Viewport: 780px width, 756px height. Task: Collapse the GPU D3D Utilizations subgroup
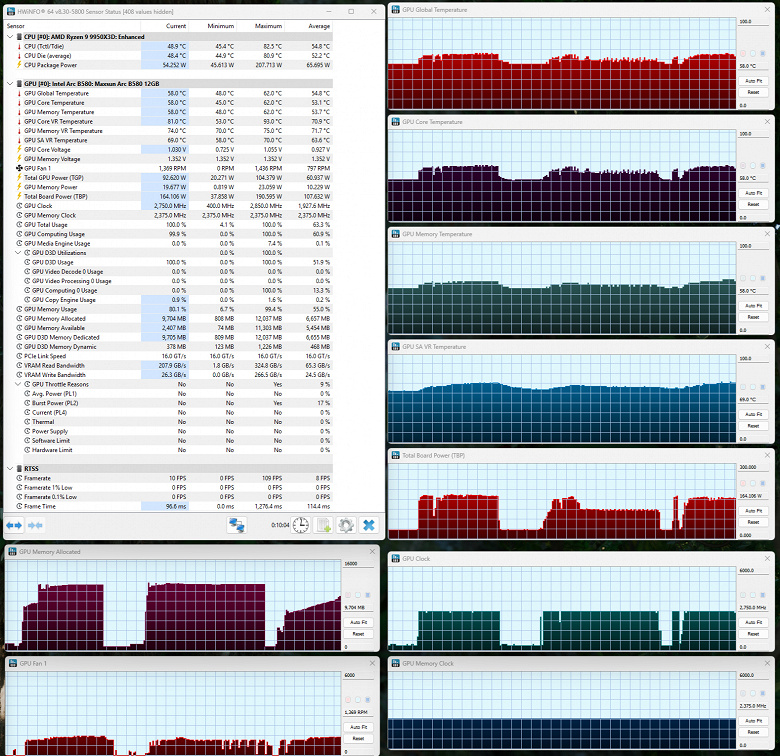[x=27, y=252]
